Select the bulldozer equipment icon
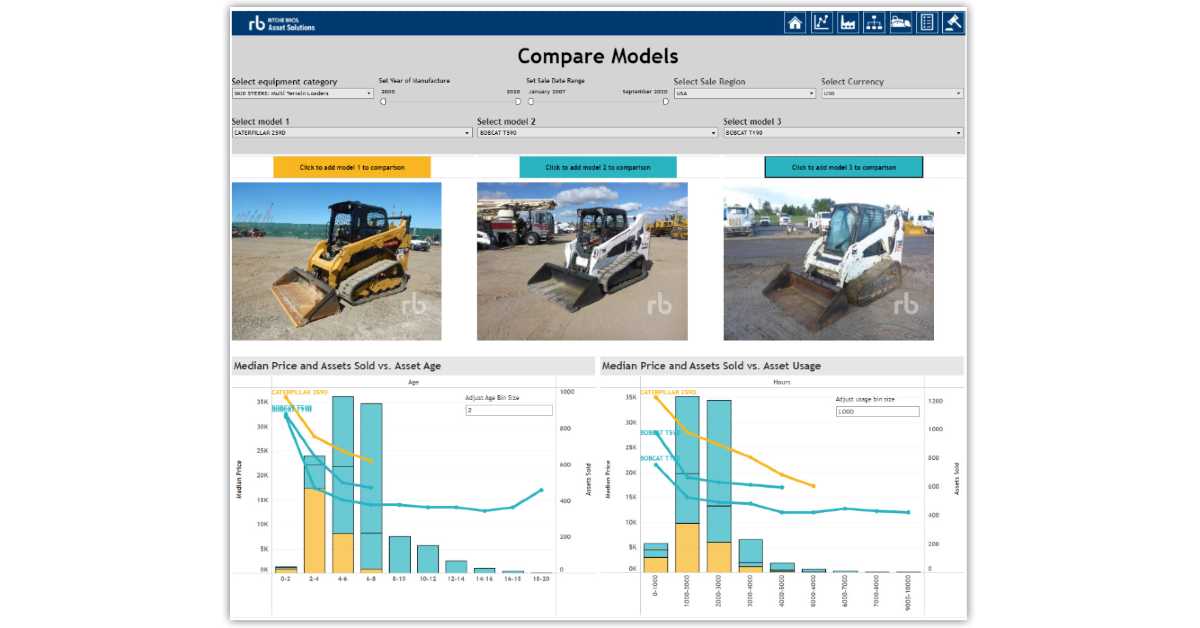The width and height of the screenshot is (1200, 628). point(901,23)
